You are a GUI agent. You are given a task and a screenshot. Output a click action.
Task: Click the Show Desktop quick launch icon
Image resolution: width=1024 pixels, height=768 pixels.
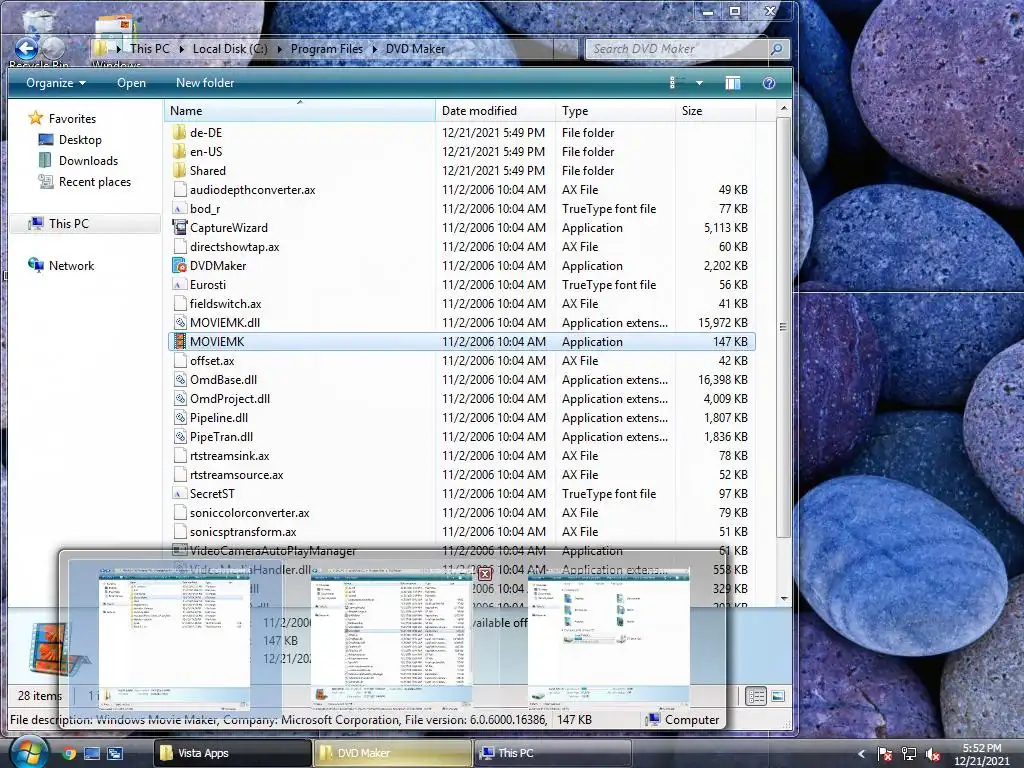[91, 753]
